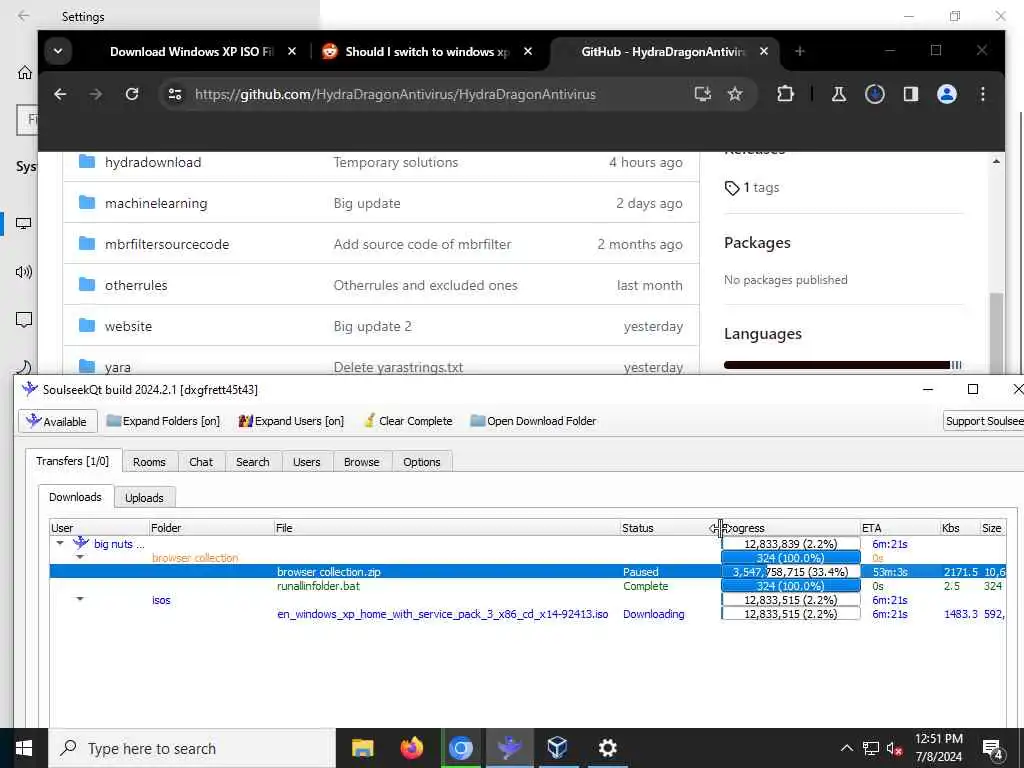Open Firefox from the taskbar
The image size is (1024, 768).
click(411, 748)
